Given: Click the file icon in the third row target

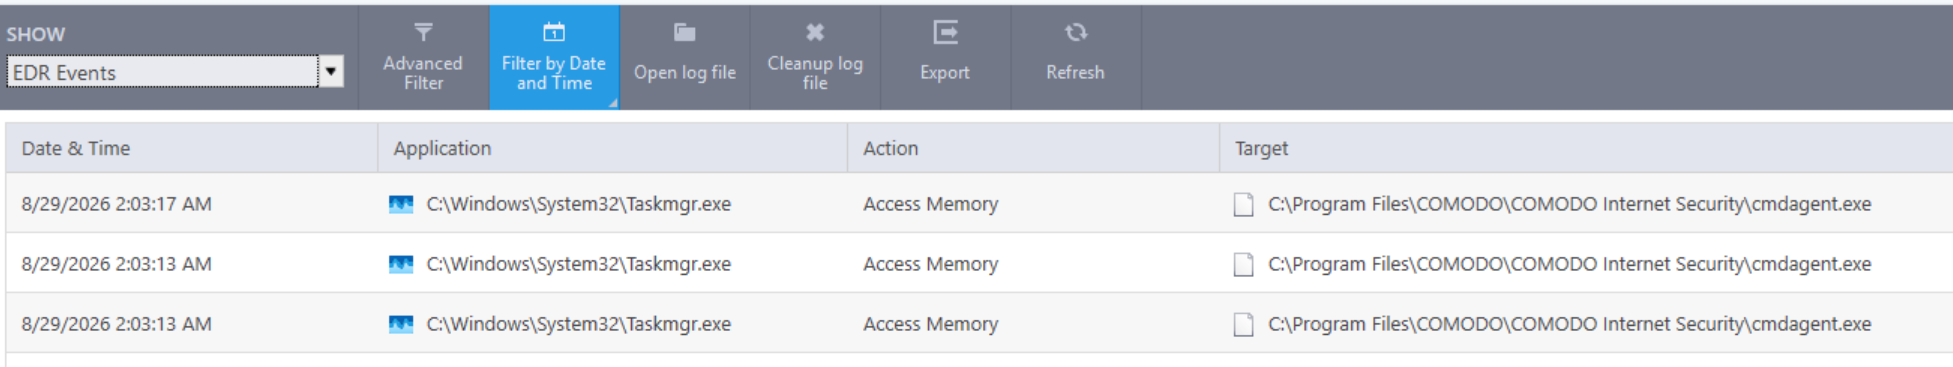Looking at the screenshot, I should [x=1243, y=324].
